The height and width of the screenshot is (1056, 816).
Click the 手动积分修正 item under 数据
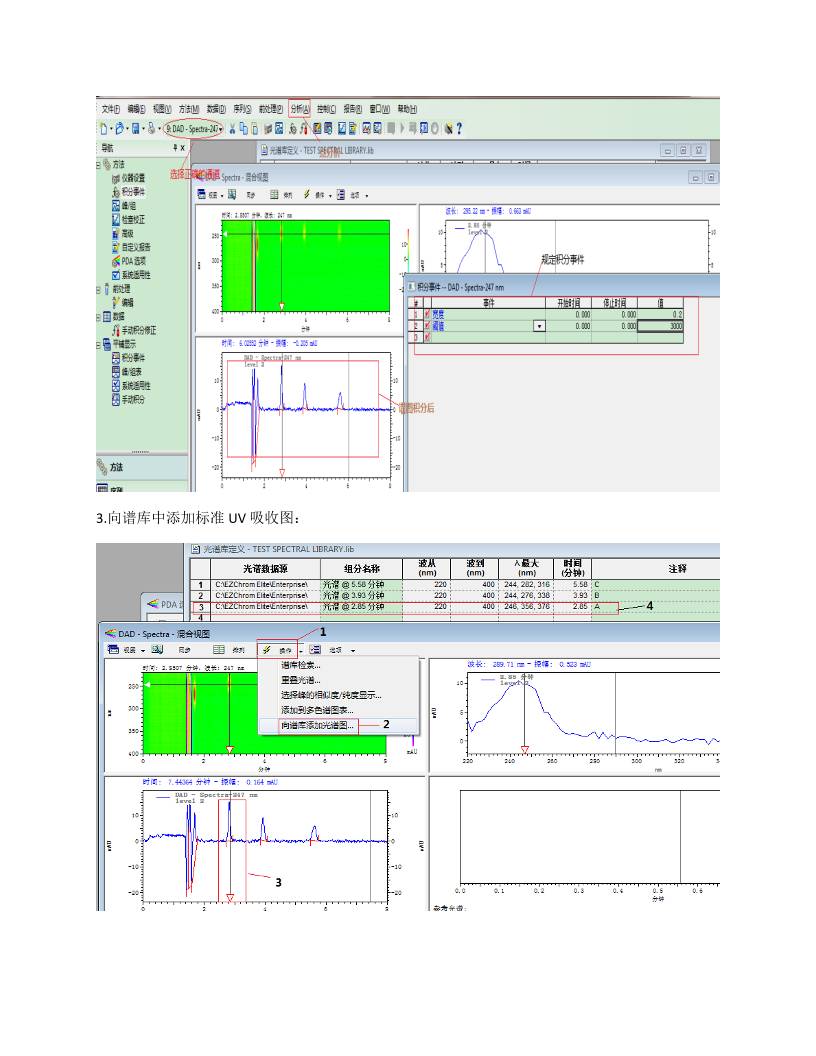click(x=139, y=329)
